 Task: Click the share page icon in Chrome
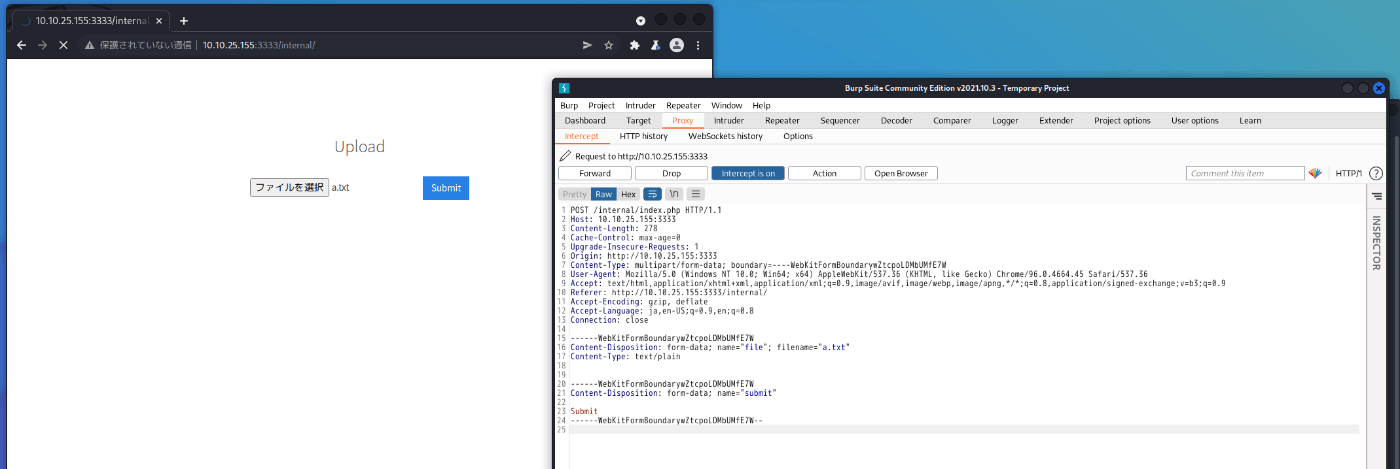point(587,45)
